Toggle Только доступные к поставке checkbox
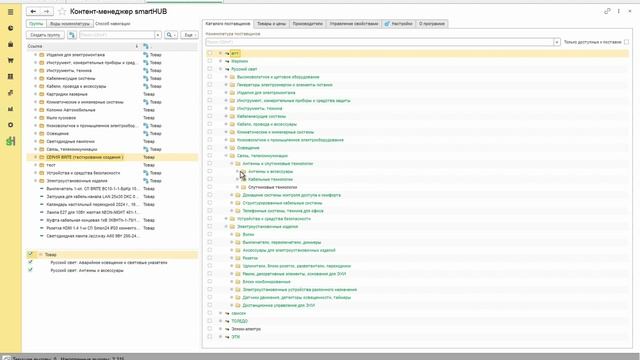 [x=627, y=42]
